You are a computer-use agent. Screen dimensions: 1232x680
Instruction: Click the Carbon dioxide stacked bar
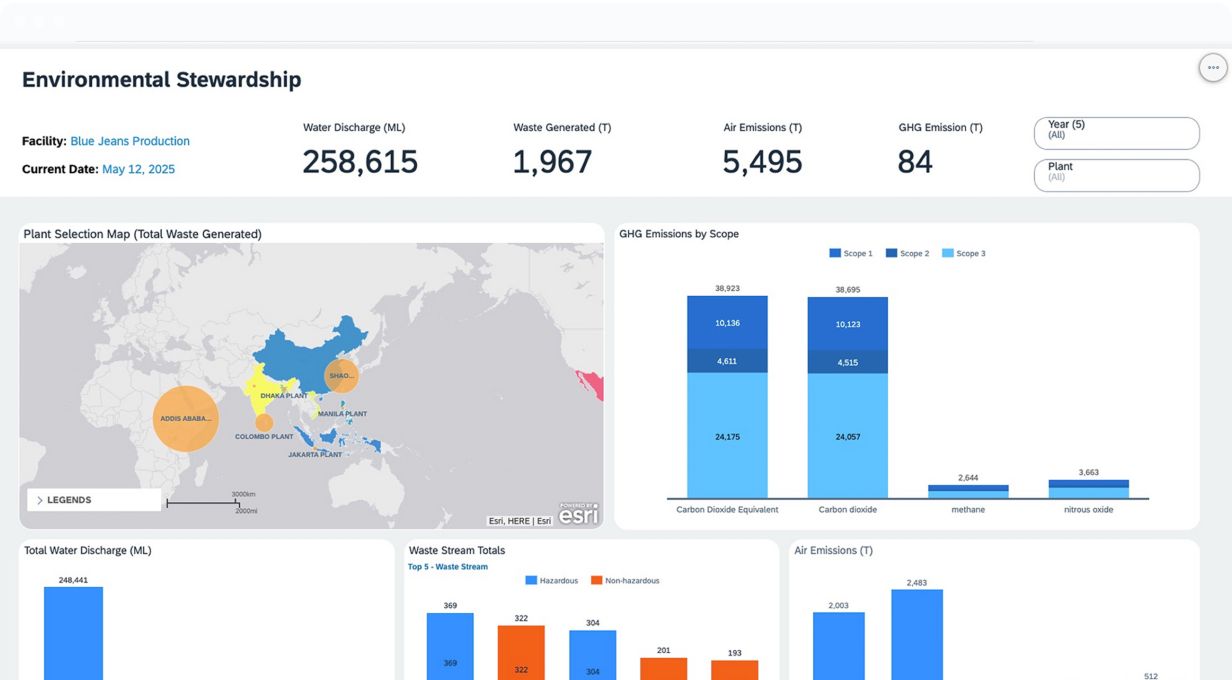click(847, 400)
